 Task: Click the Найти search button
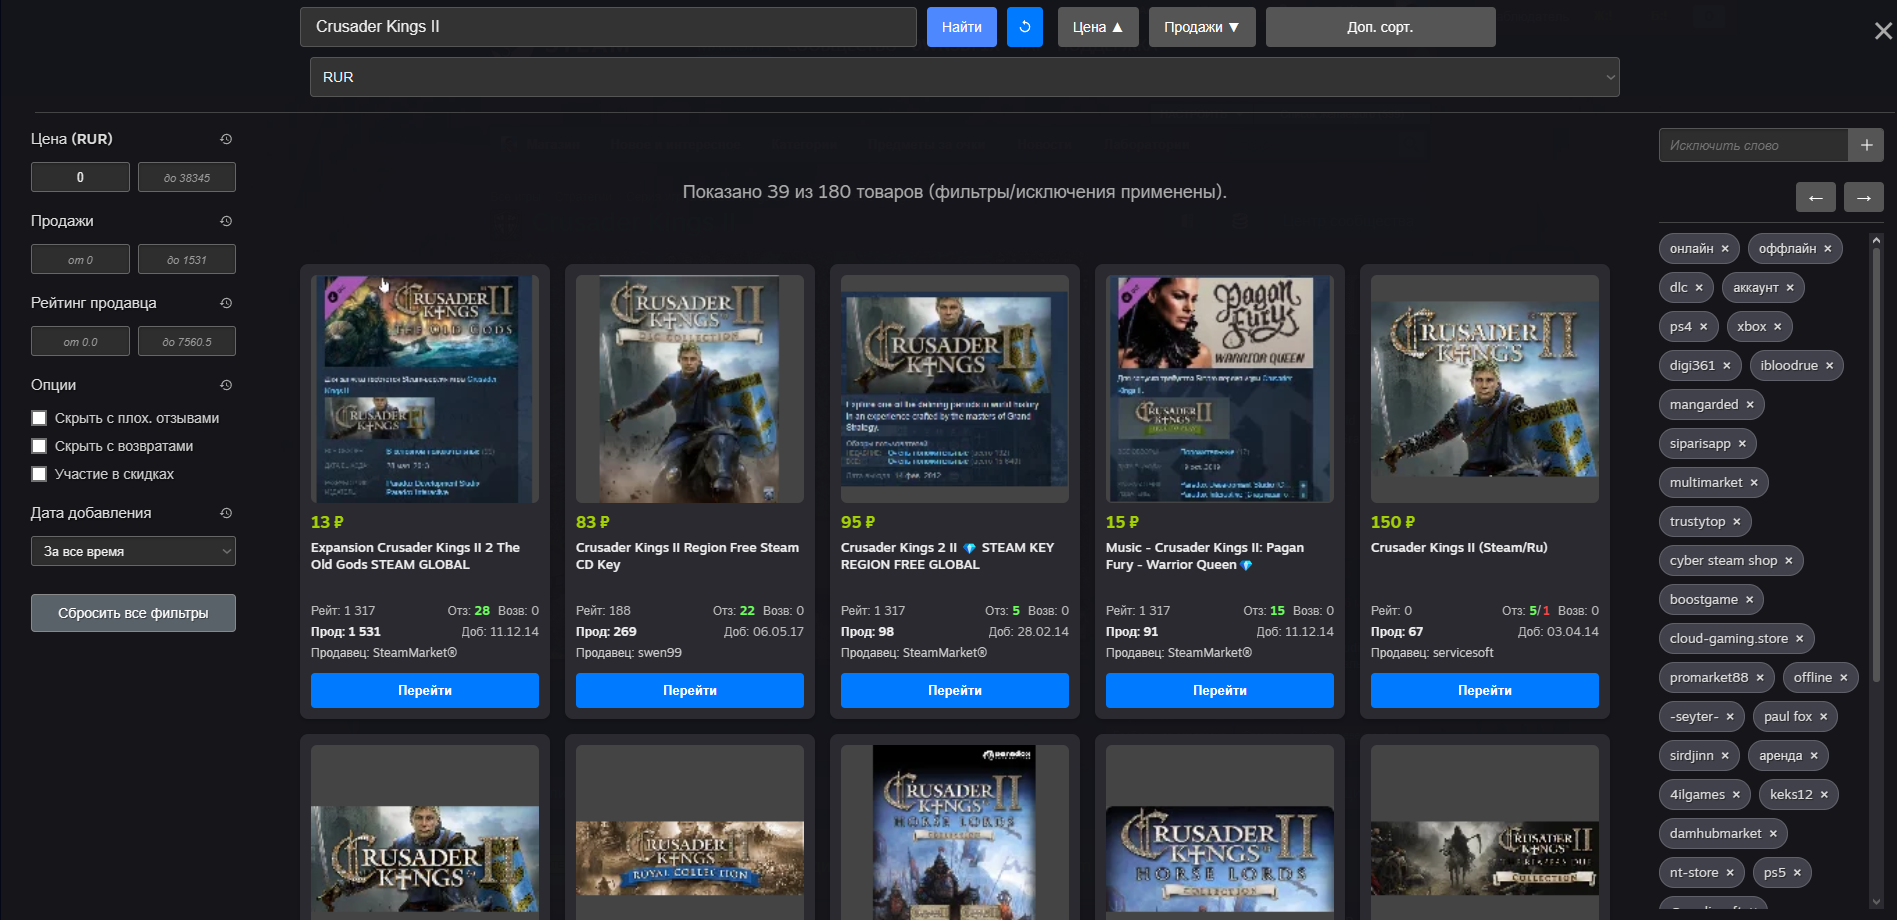click(x=962, y=27)
